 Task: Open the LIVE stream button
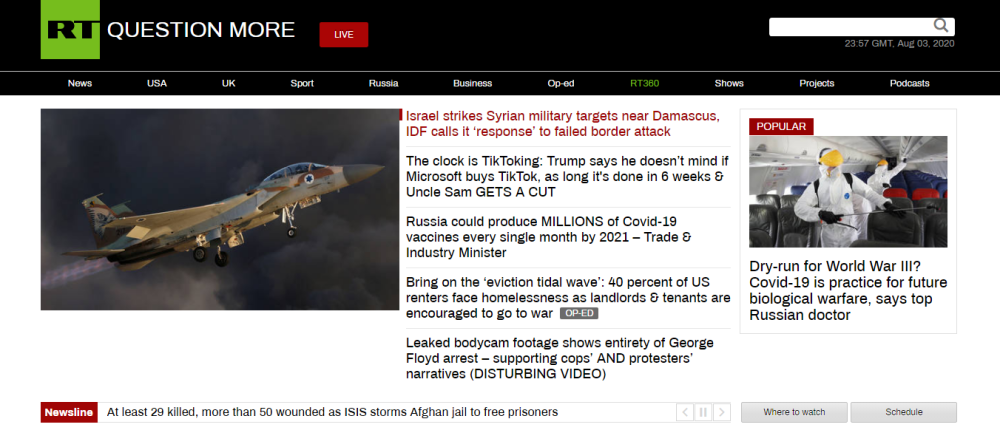click(344, 34)
